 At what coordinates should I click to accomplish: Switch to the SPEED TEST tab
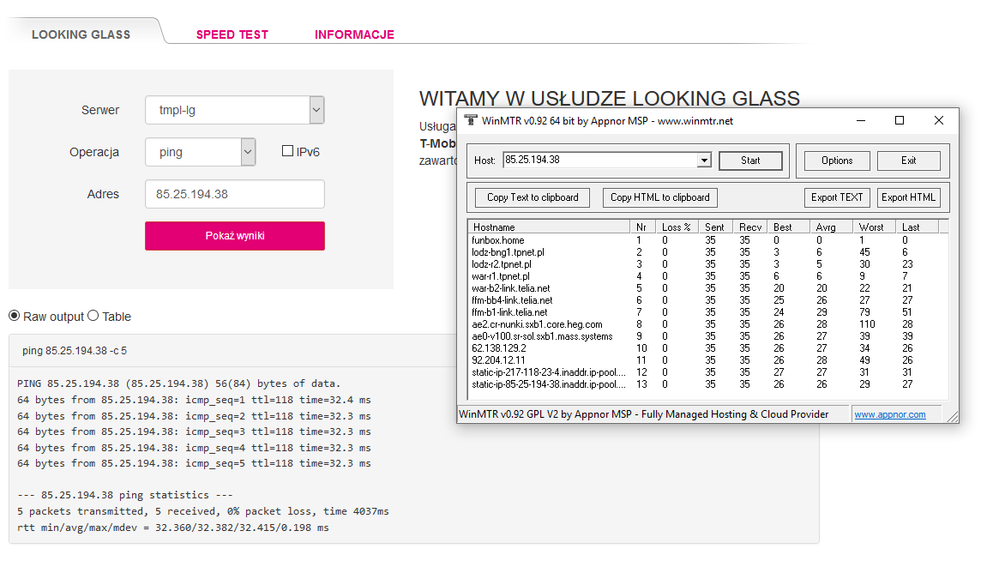[x=232, y=34]
